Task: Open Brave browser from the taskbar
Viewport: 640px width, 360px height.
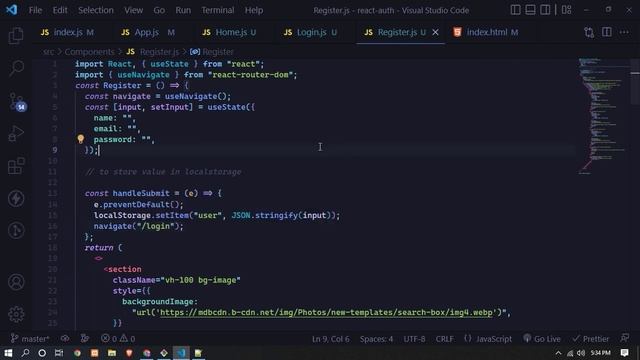Action: [x=129, y=353]
